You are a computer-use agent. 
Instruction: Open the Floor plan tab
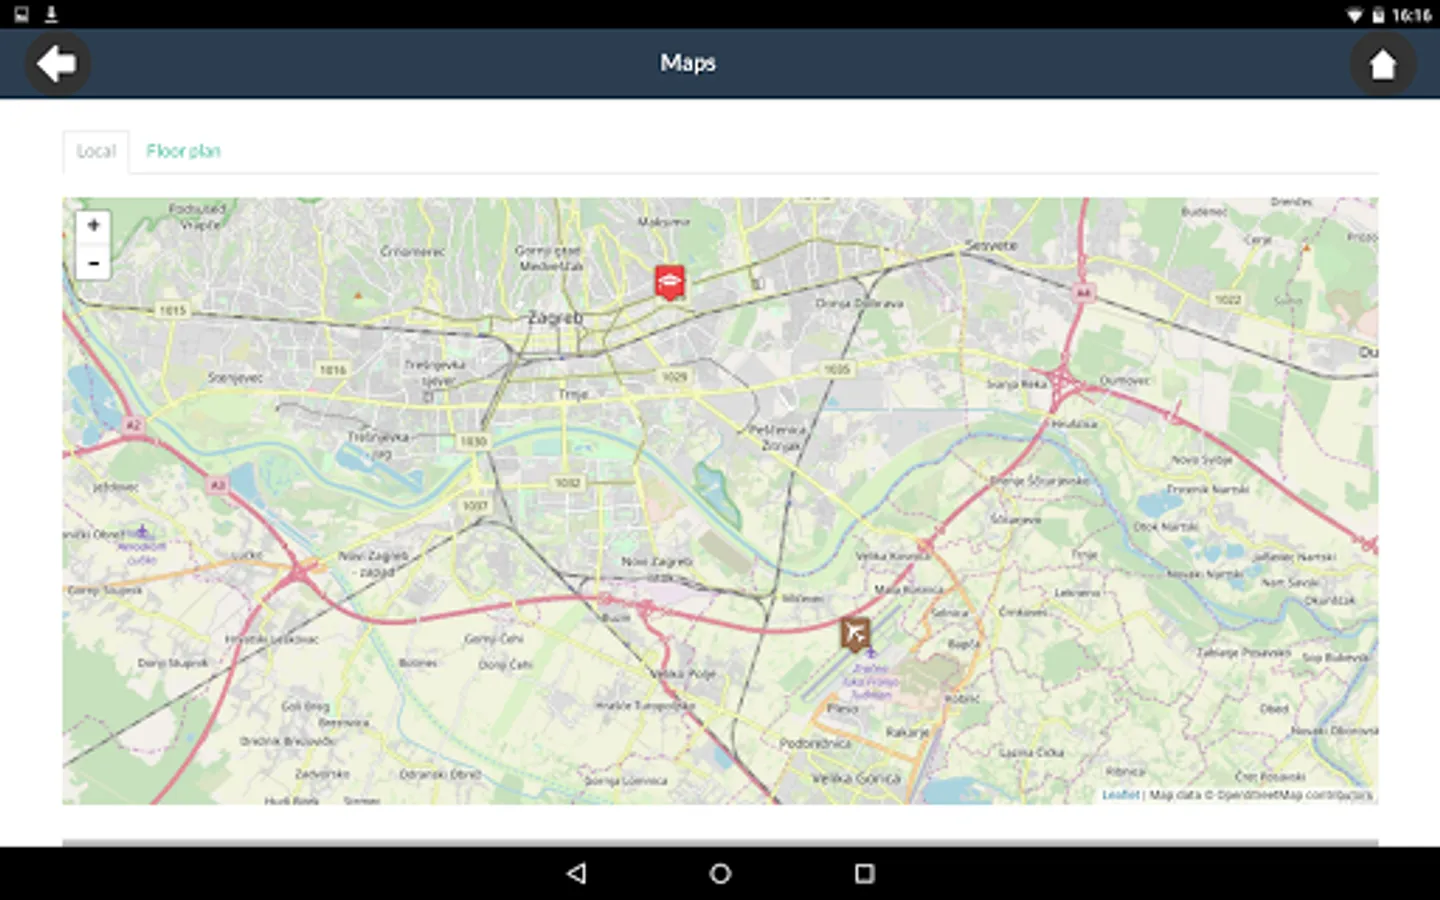pyautogui.click(x=183, y=151)
